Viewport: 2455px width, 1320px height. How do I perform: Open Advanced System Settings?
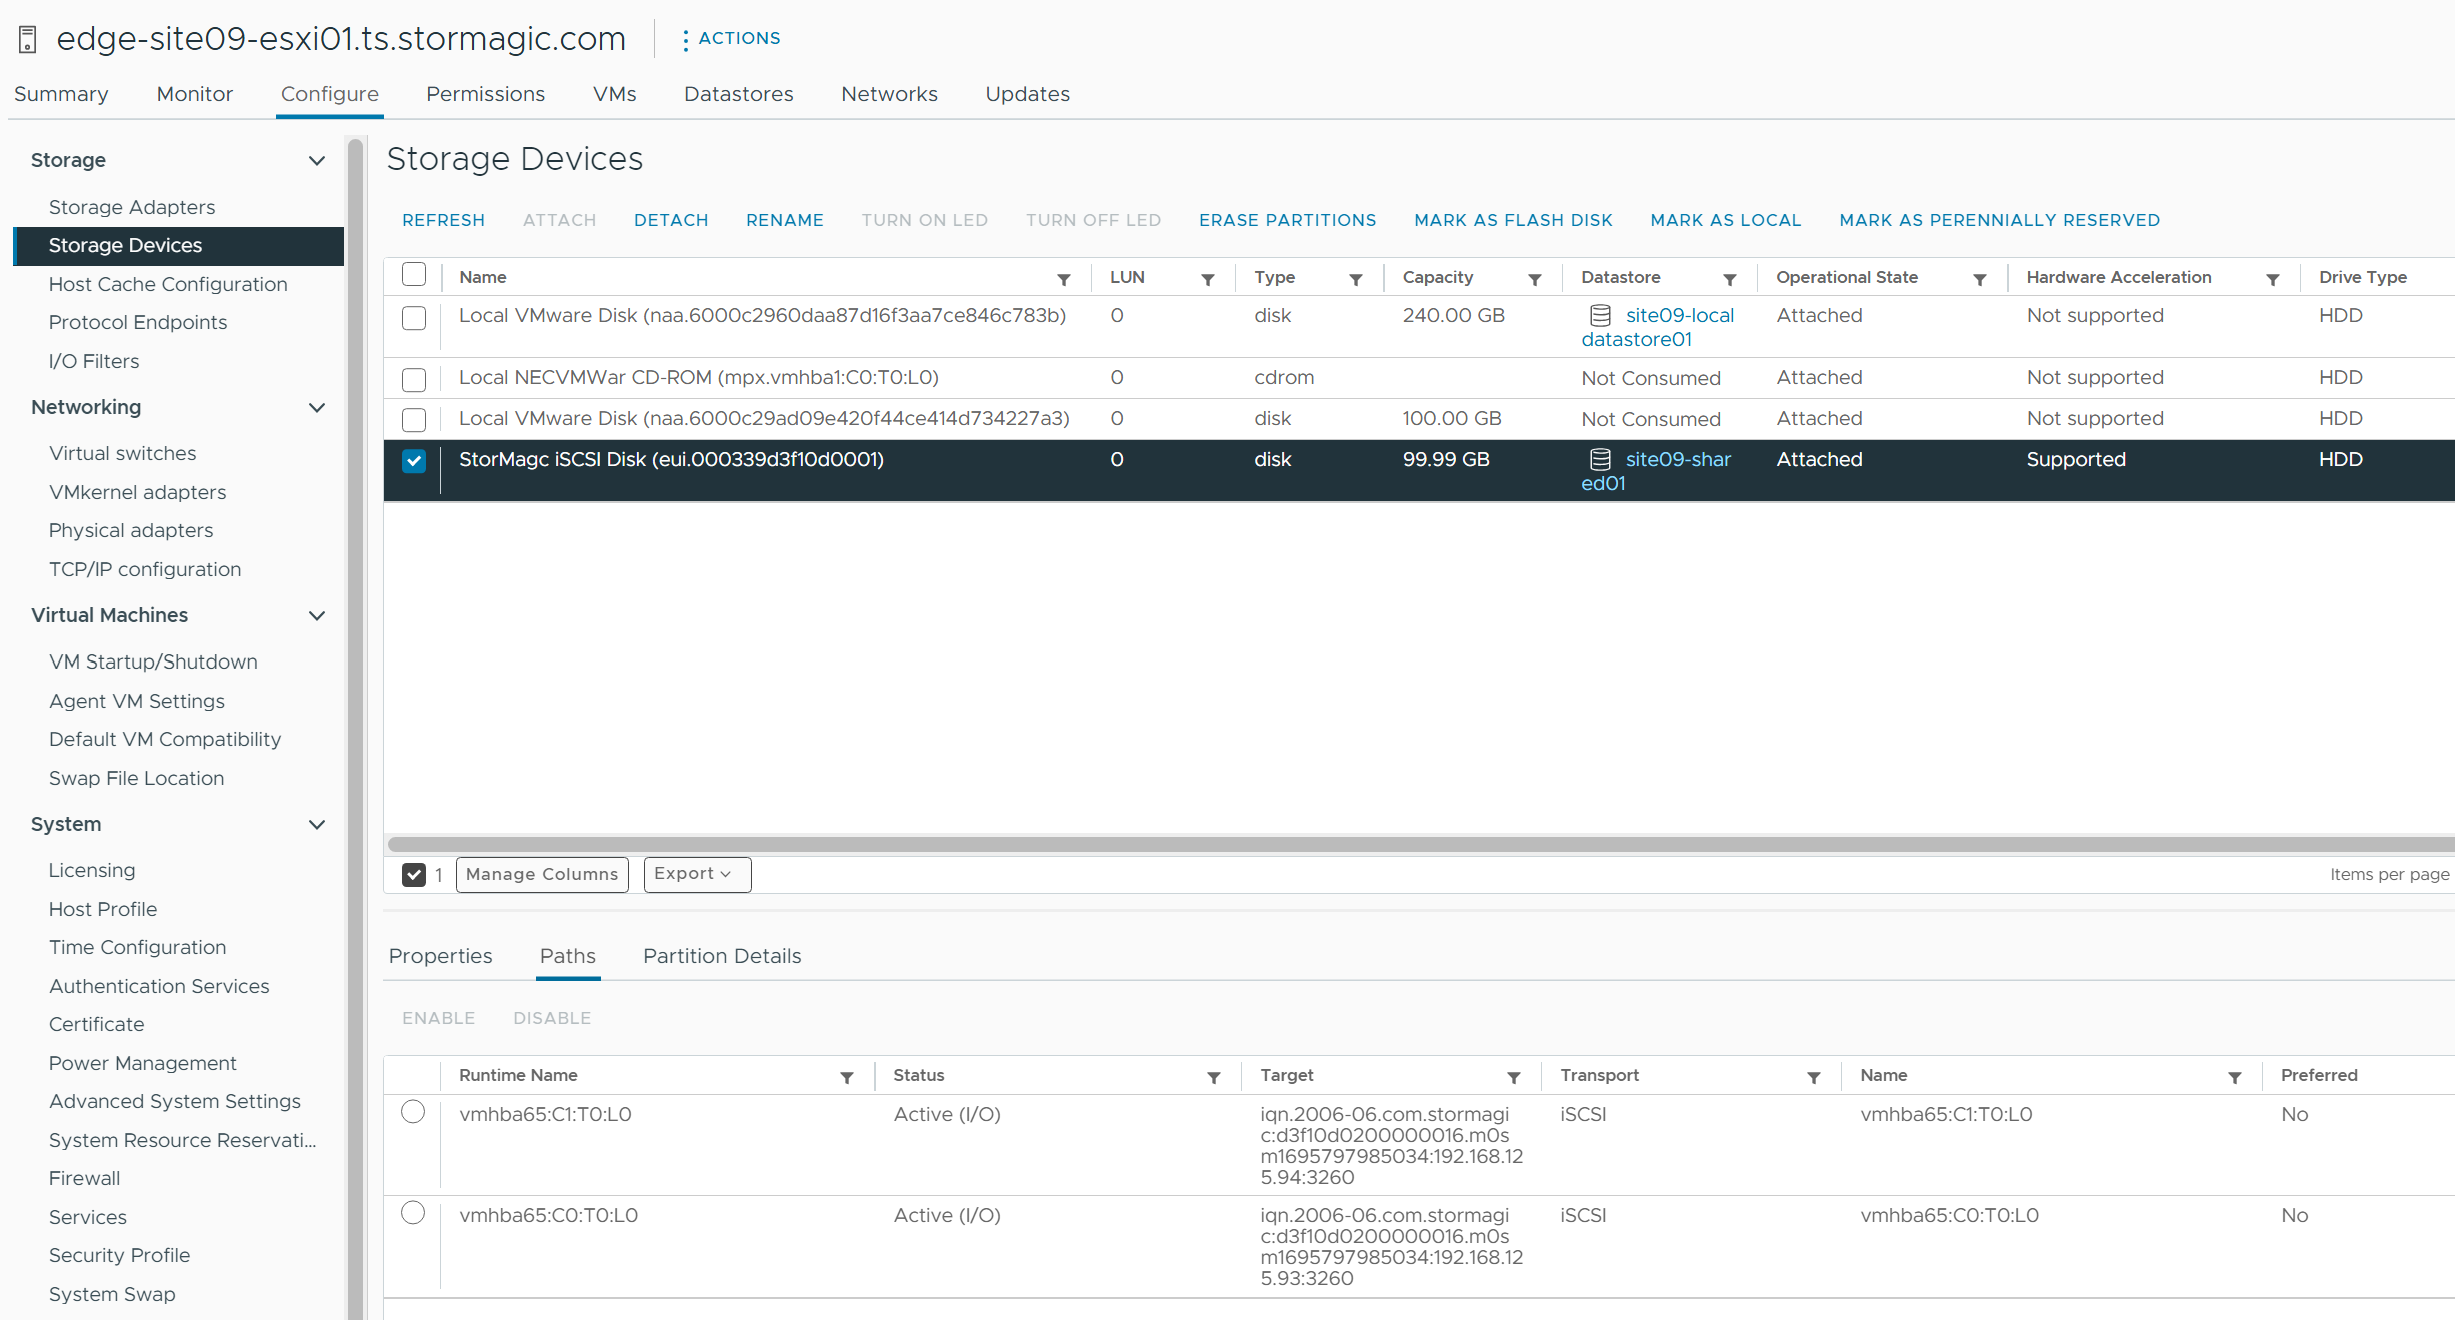click(x=175, y=1101)
